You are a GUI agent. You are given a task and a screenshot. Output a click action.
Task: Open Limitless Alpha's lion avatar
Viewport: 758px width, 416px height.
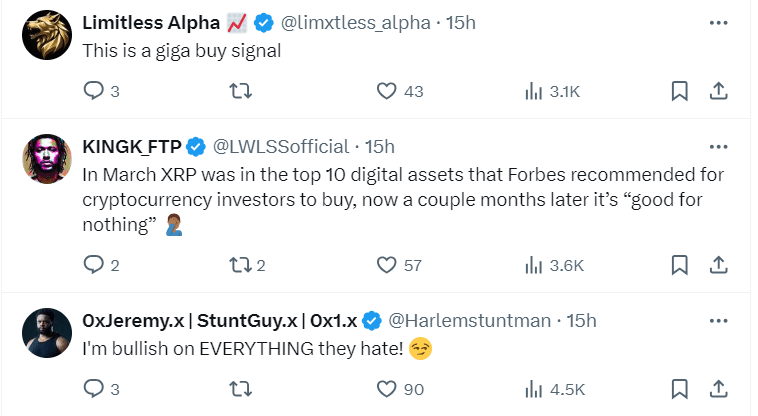(42, 33)
